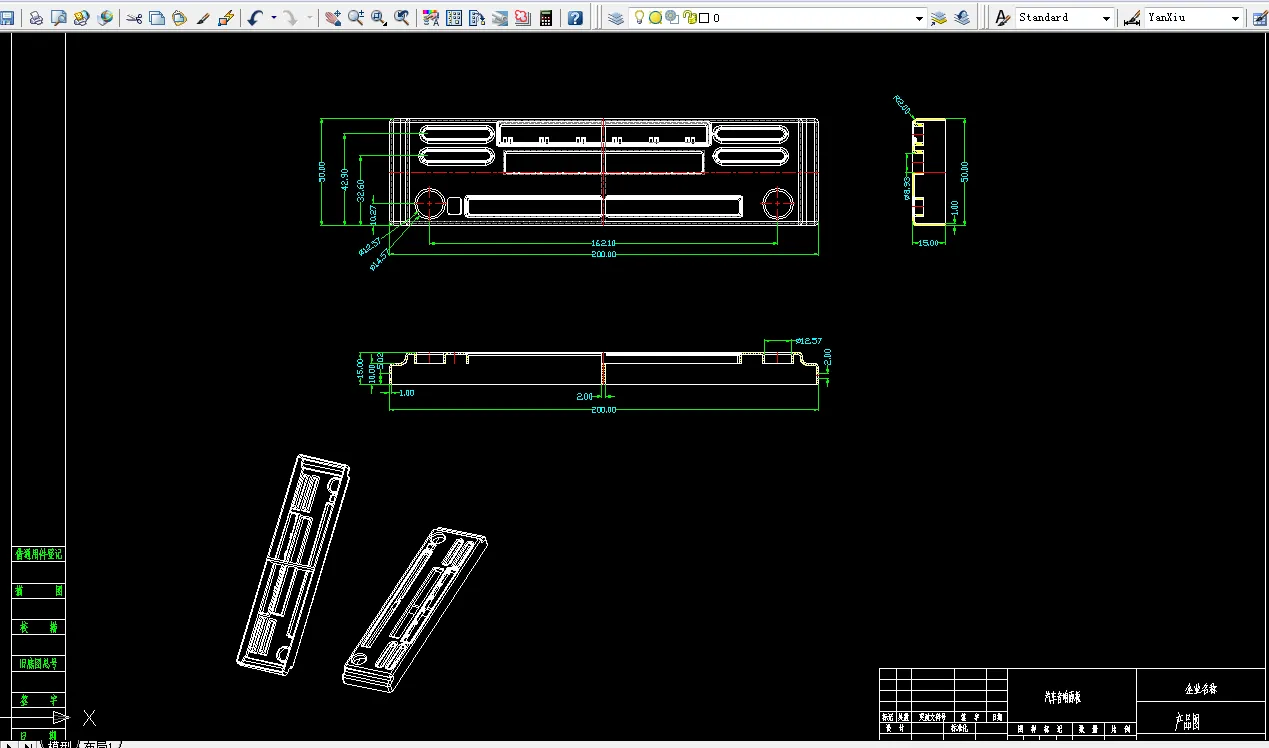Click Make Object's Layer Current icon

[x=939, y=18]
